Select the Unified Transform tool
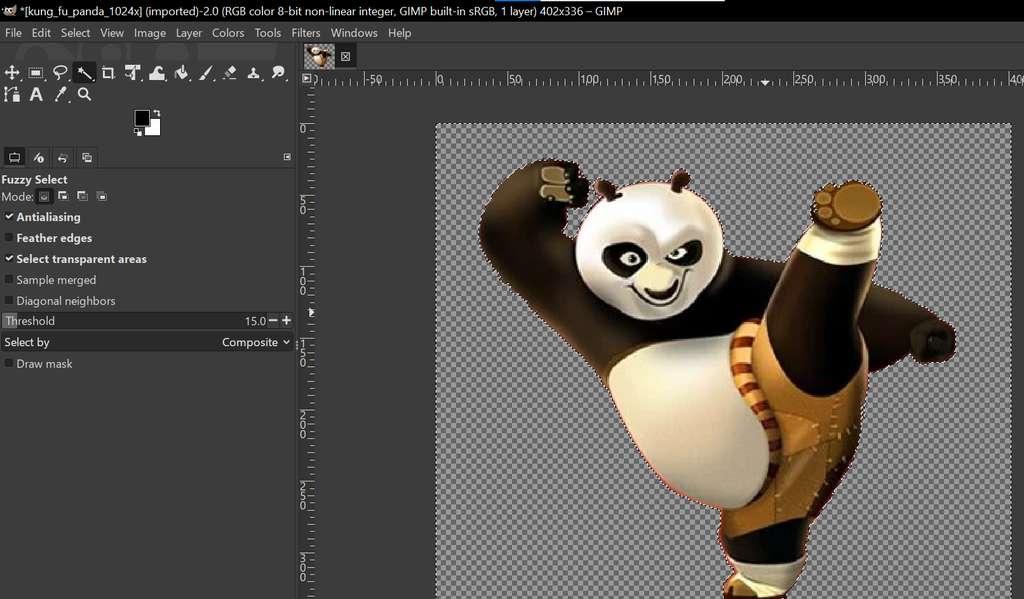Image resolution: width=1024 pixels, height=599 pixels. point(133,73)
